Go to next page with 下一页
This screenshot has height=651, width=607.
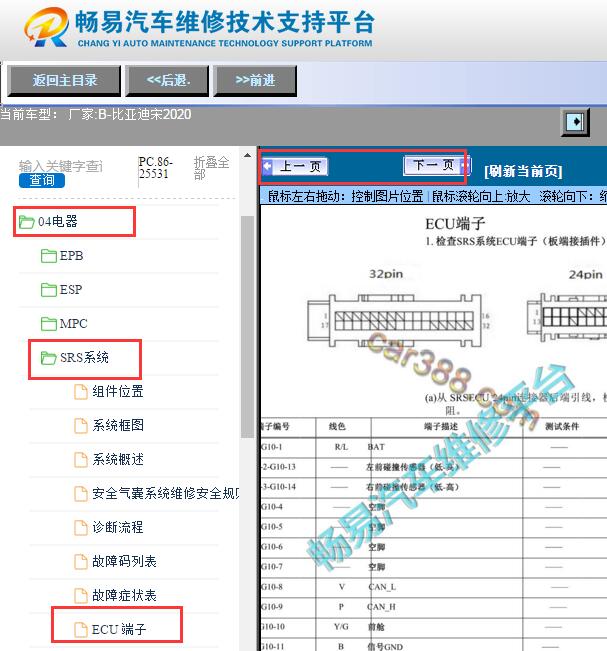click(x=437, y=166)
